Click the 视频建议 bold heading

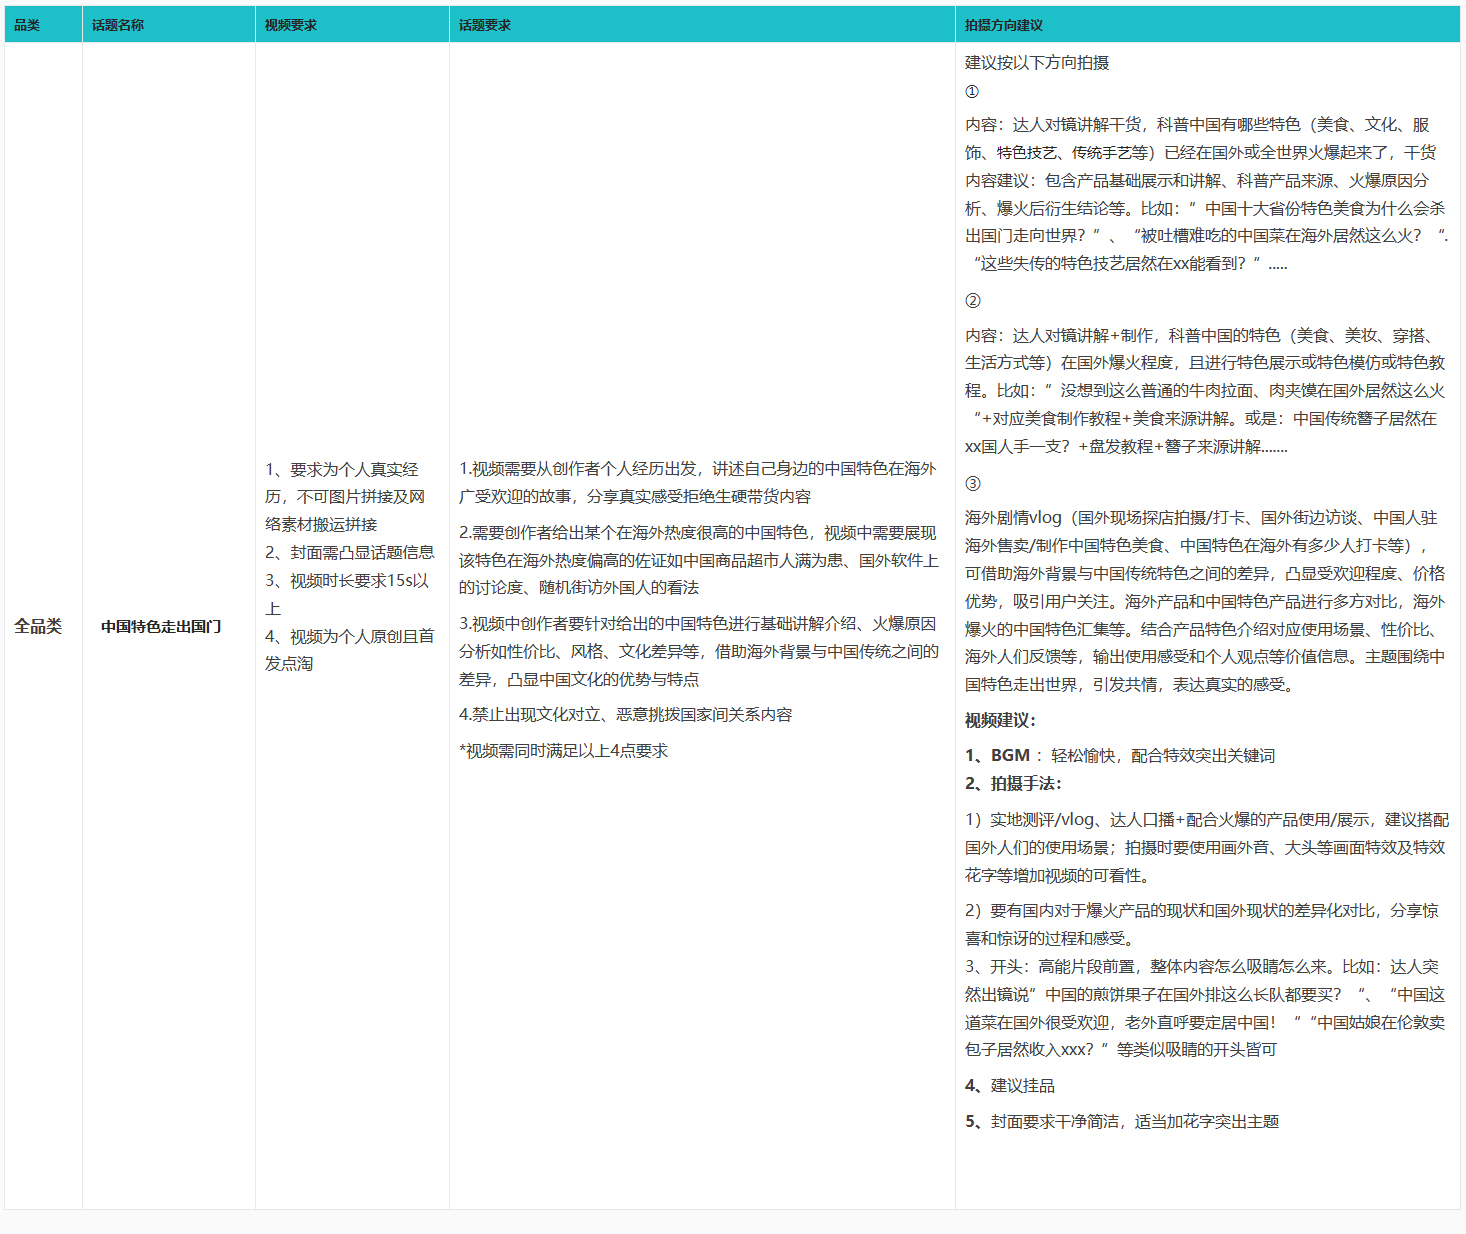[x=1000, y=720]
